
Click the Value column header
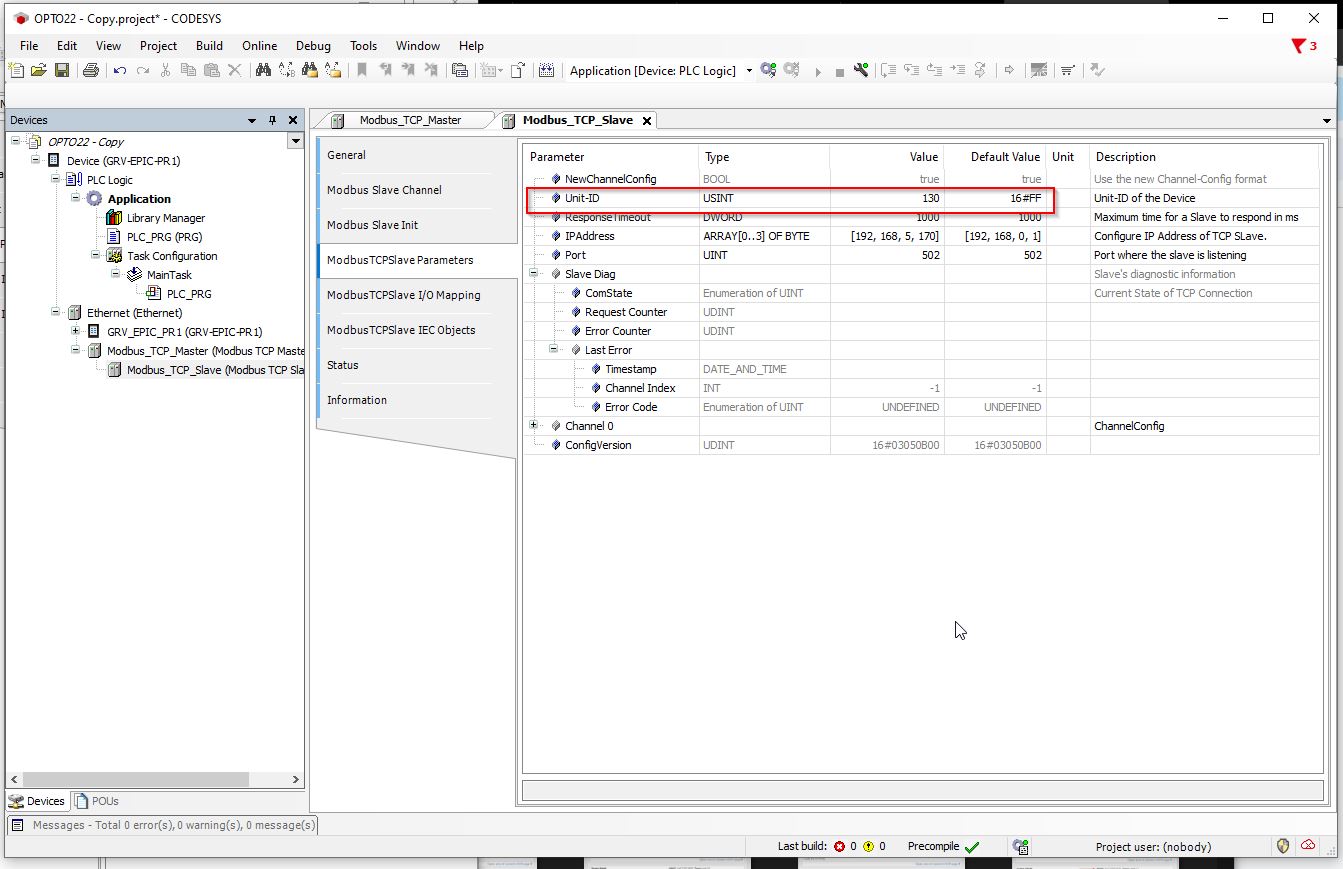[x=886, y=157]
